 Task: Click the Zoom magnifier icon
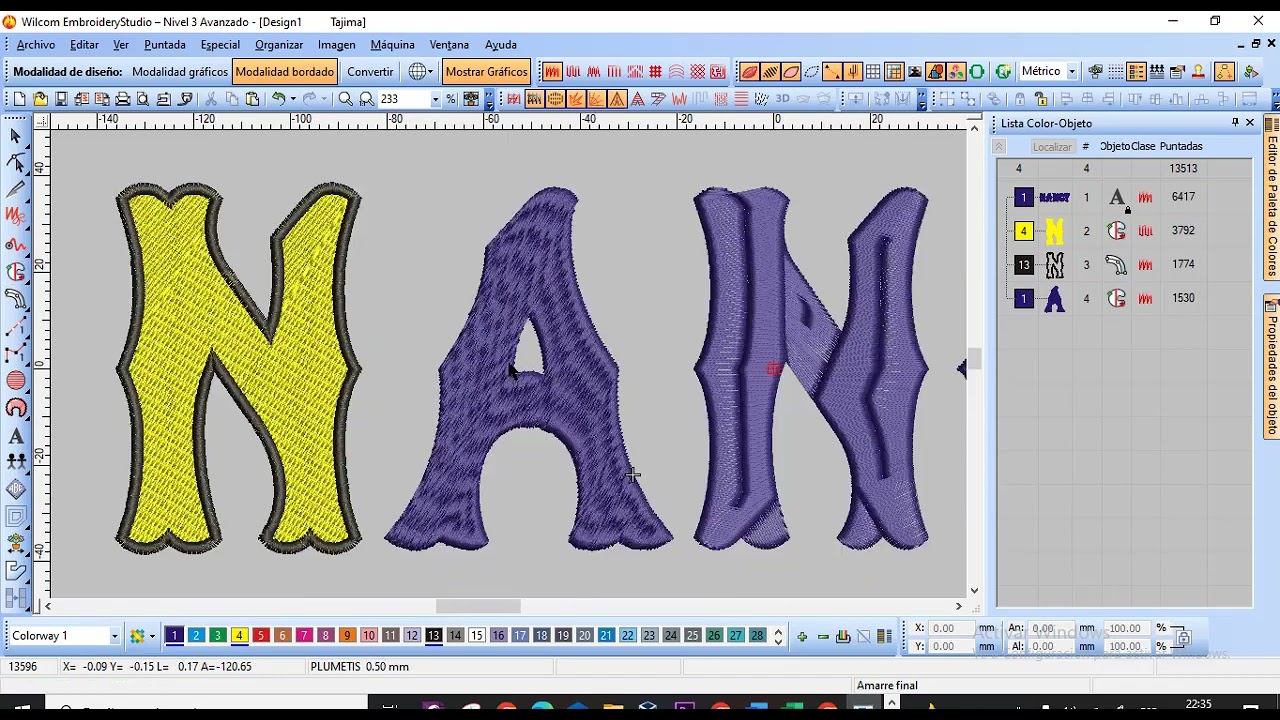click(345, 99)
